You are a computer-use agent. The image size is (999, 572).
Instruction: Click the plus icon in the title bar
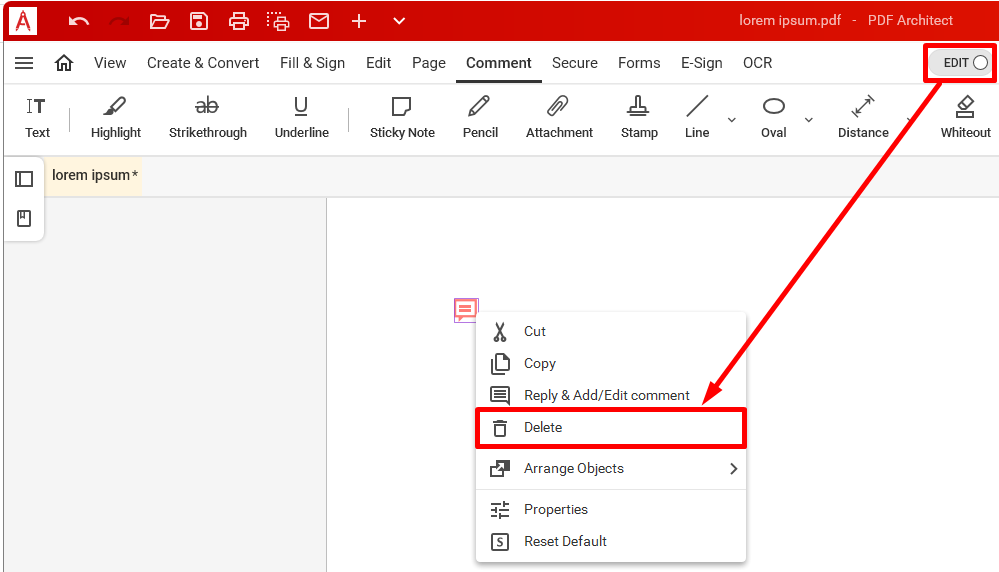(x=359, y=21)
